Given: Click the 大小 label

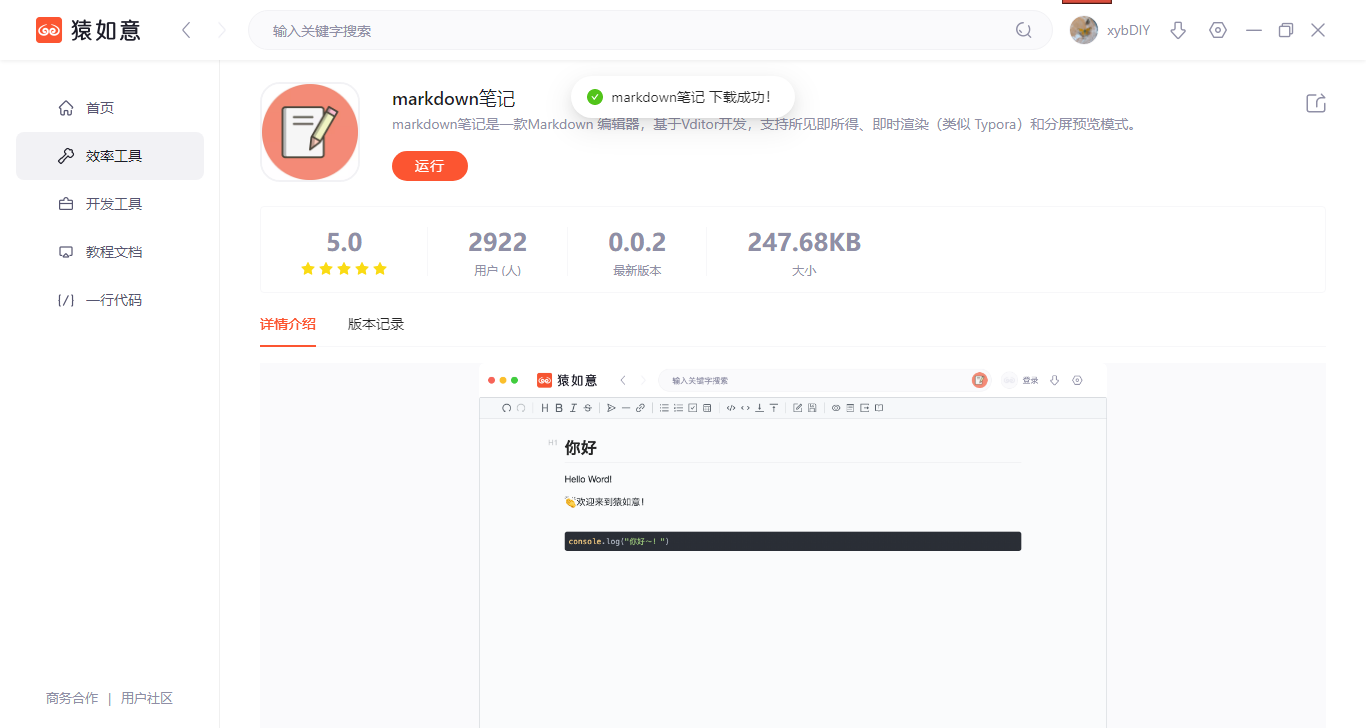Looking at the screenshot, I should pos(804,270).
